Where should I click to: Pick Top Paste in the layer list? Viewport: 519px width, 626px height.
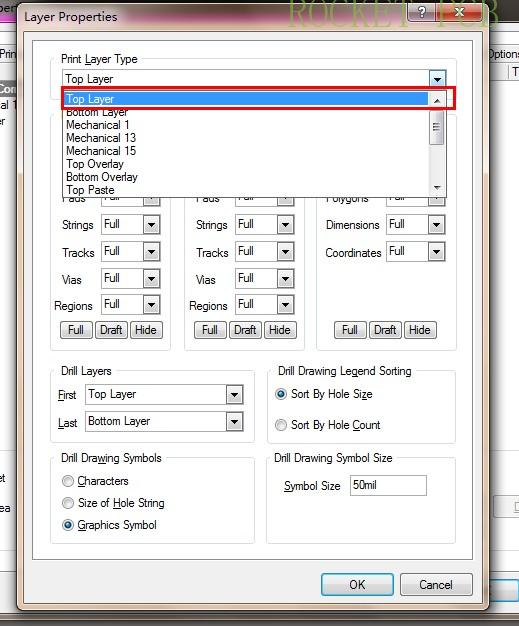(x=246, y=190)
